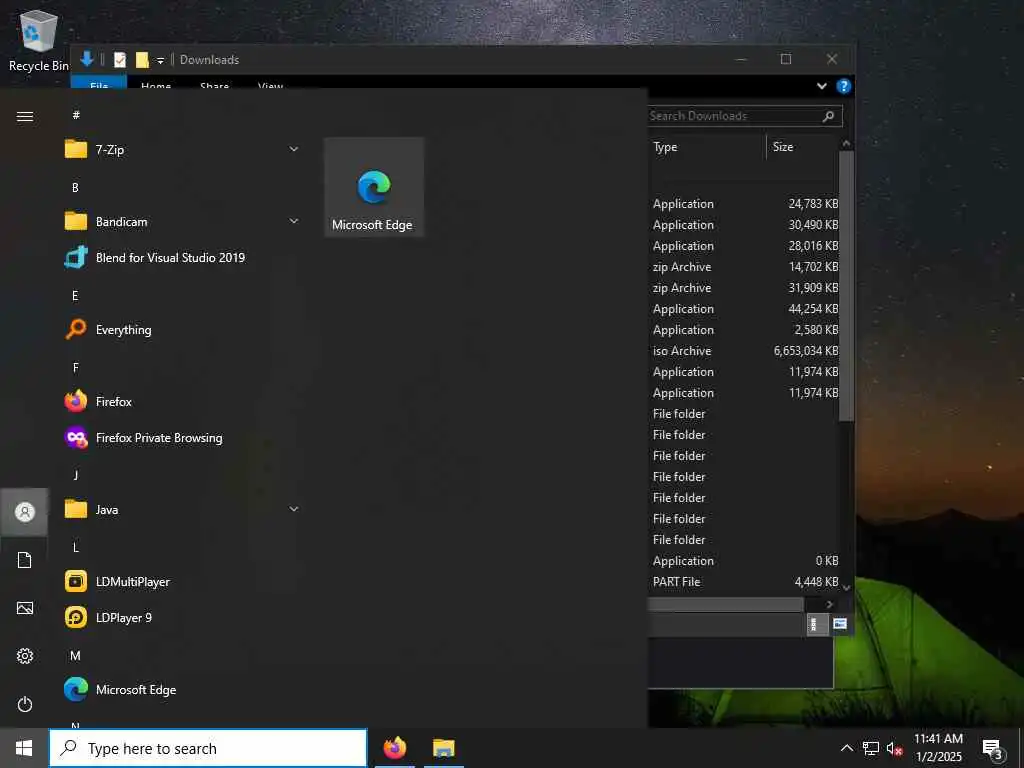Open the network status tray icon

pos(871,748)
